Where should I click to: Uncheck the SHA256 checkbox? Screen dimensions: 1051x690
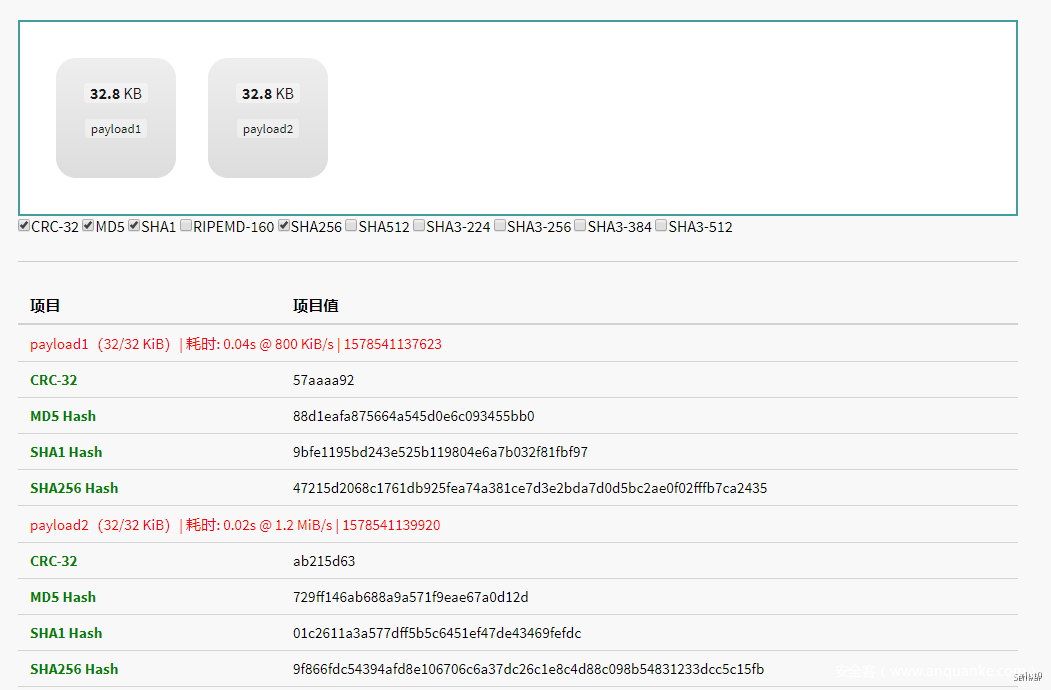point(284,226)
